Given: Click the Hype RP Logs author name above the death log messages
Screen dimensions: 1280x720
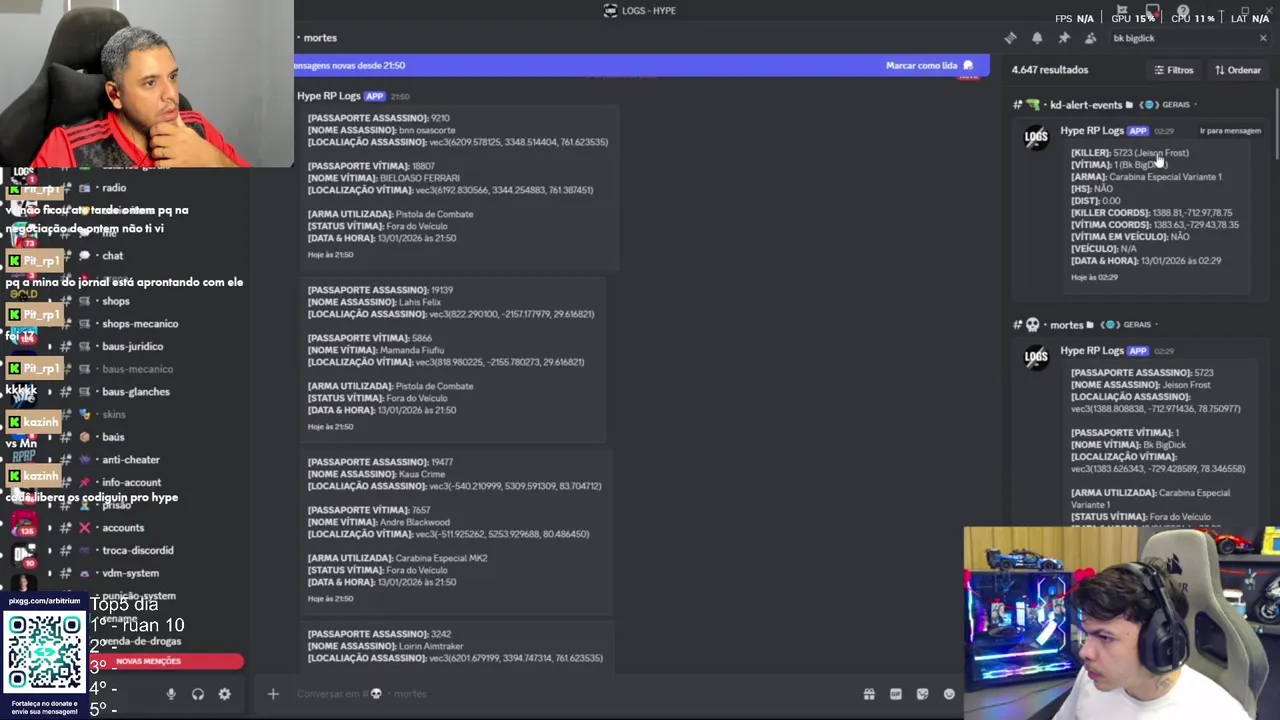Looking at the screenshot, I should 328,96.
